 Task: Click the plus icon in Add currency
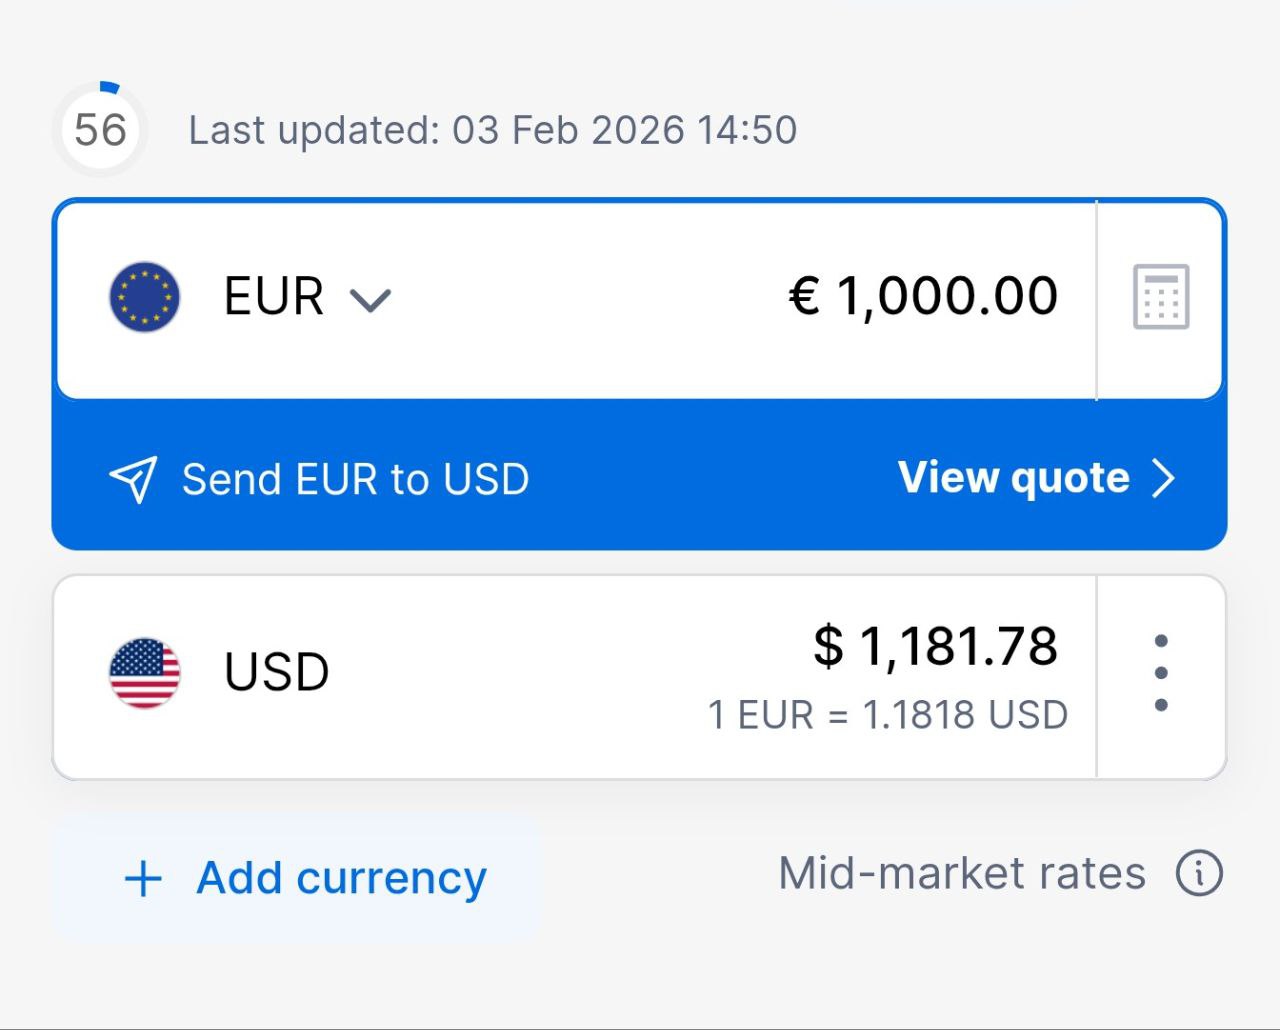[x=143, y=879]
